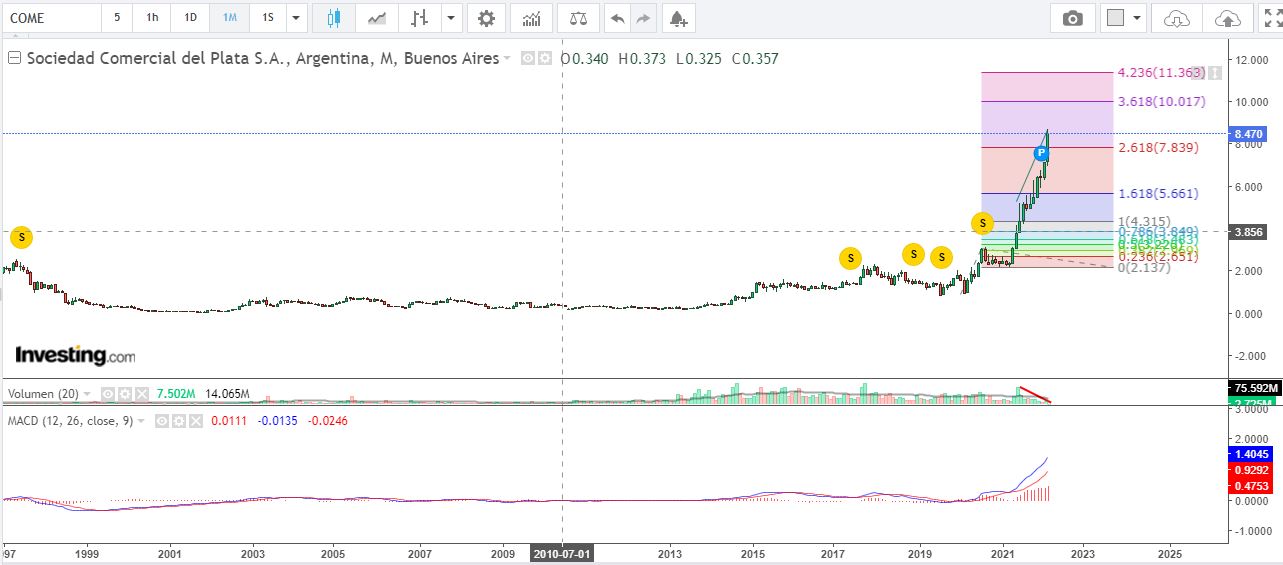
Task: Open main series settings gear
Action: click(545, 58)
